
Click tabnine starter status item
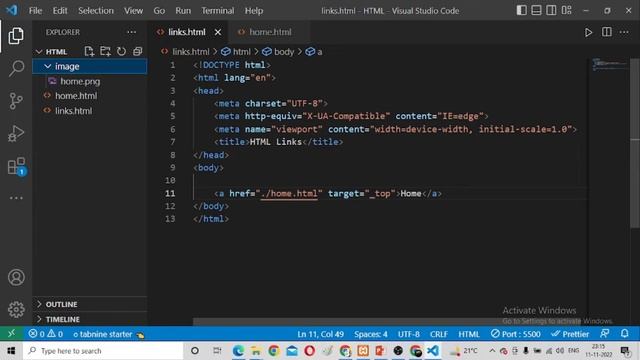click(109, 334)
